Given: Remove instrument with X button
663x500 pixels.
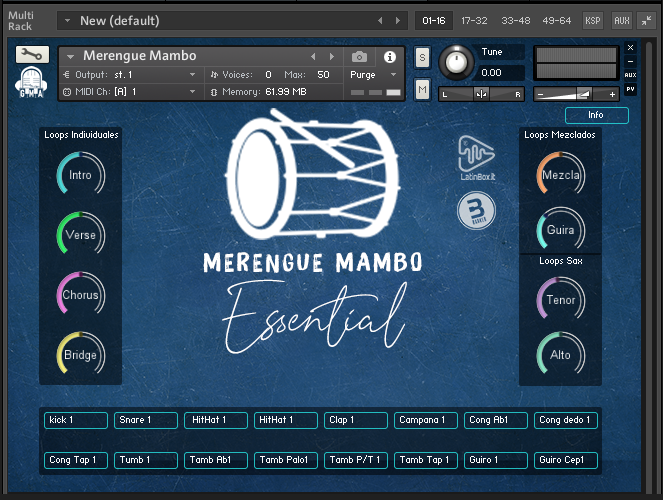Looking at the screenshot, I should click(x=630, y=48).
